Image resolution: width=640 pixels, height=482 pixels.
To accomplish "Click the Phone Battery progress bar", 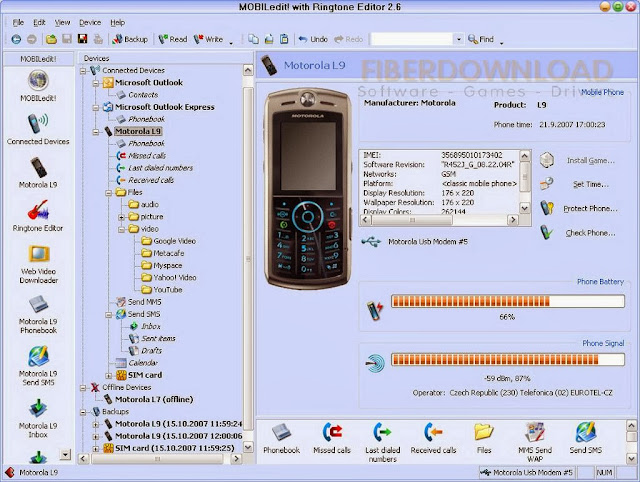I will coord(507,301).
